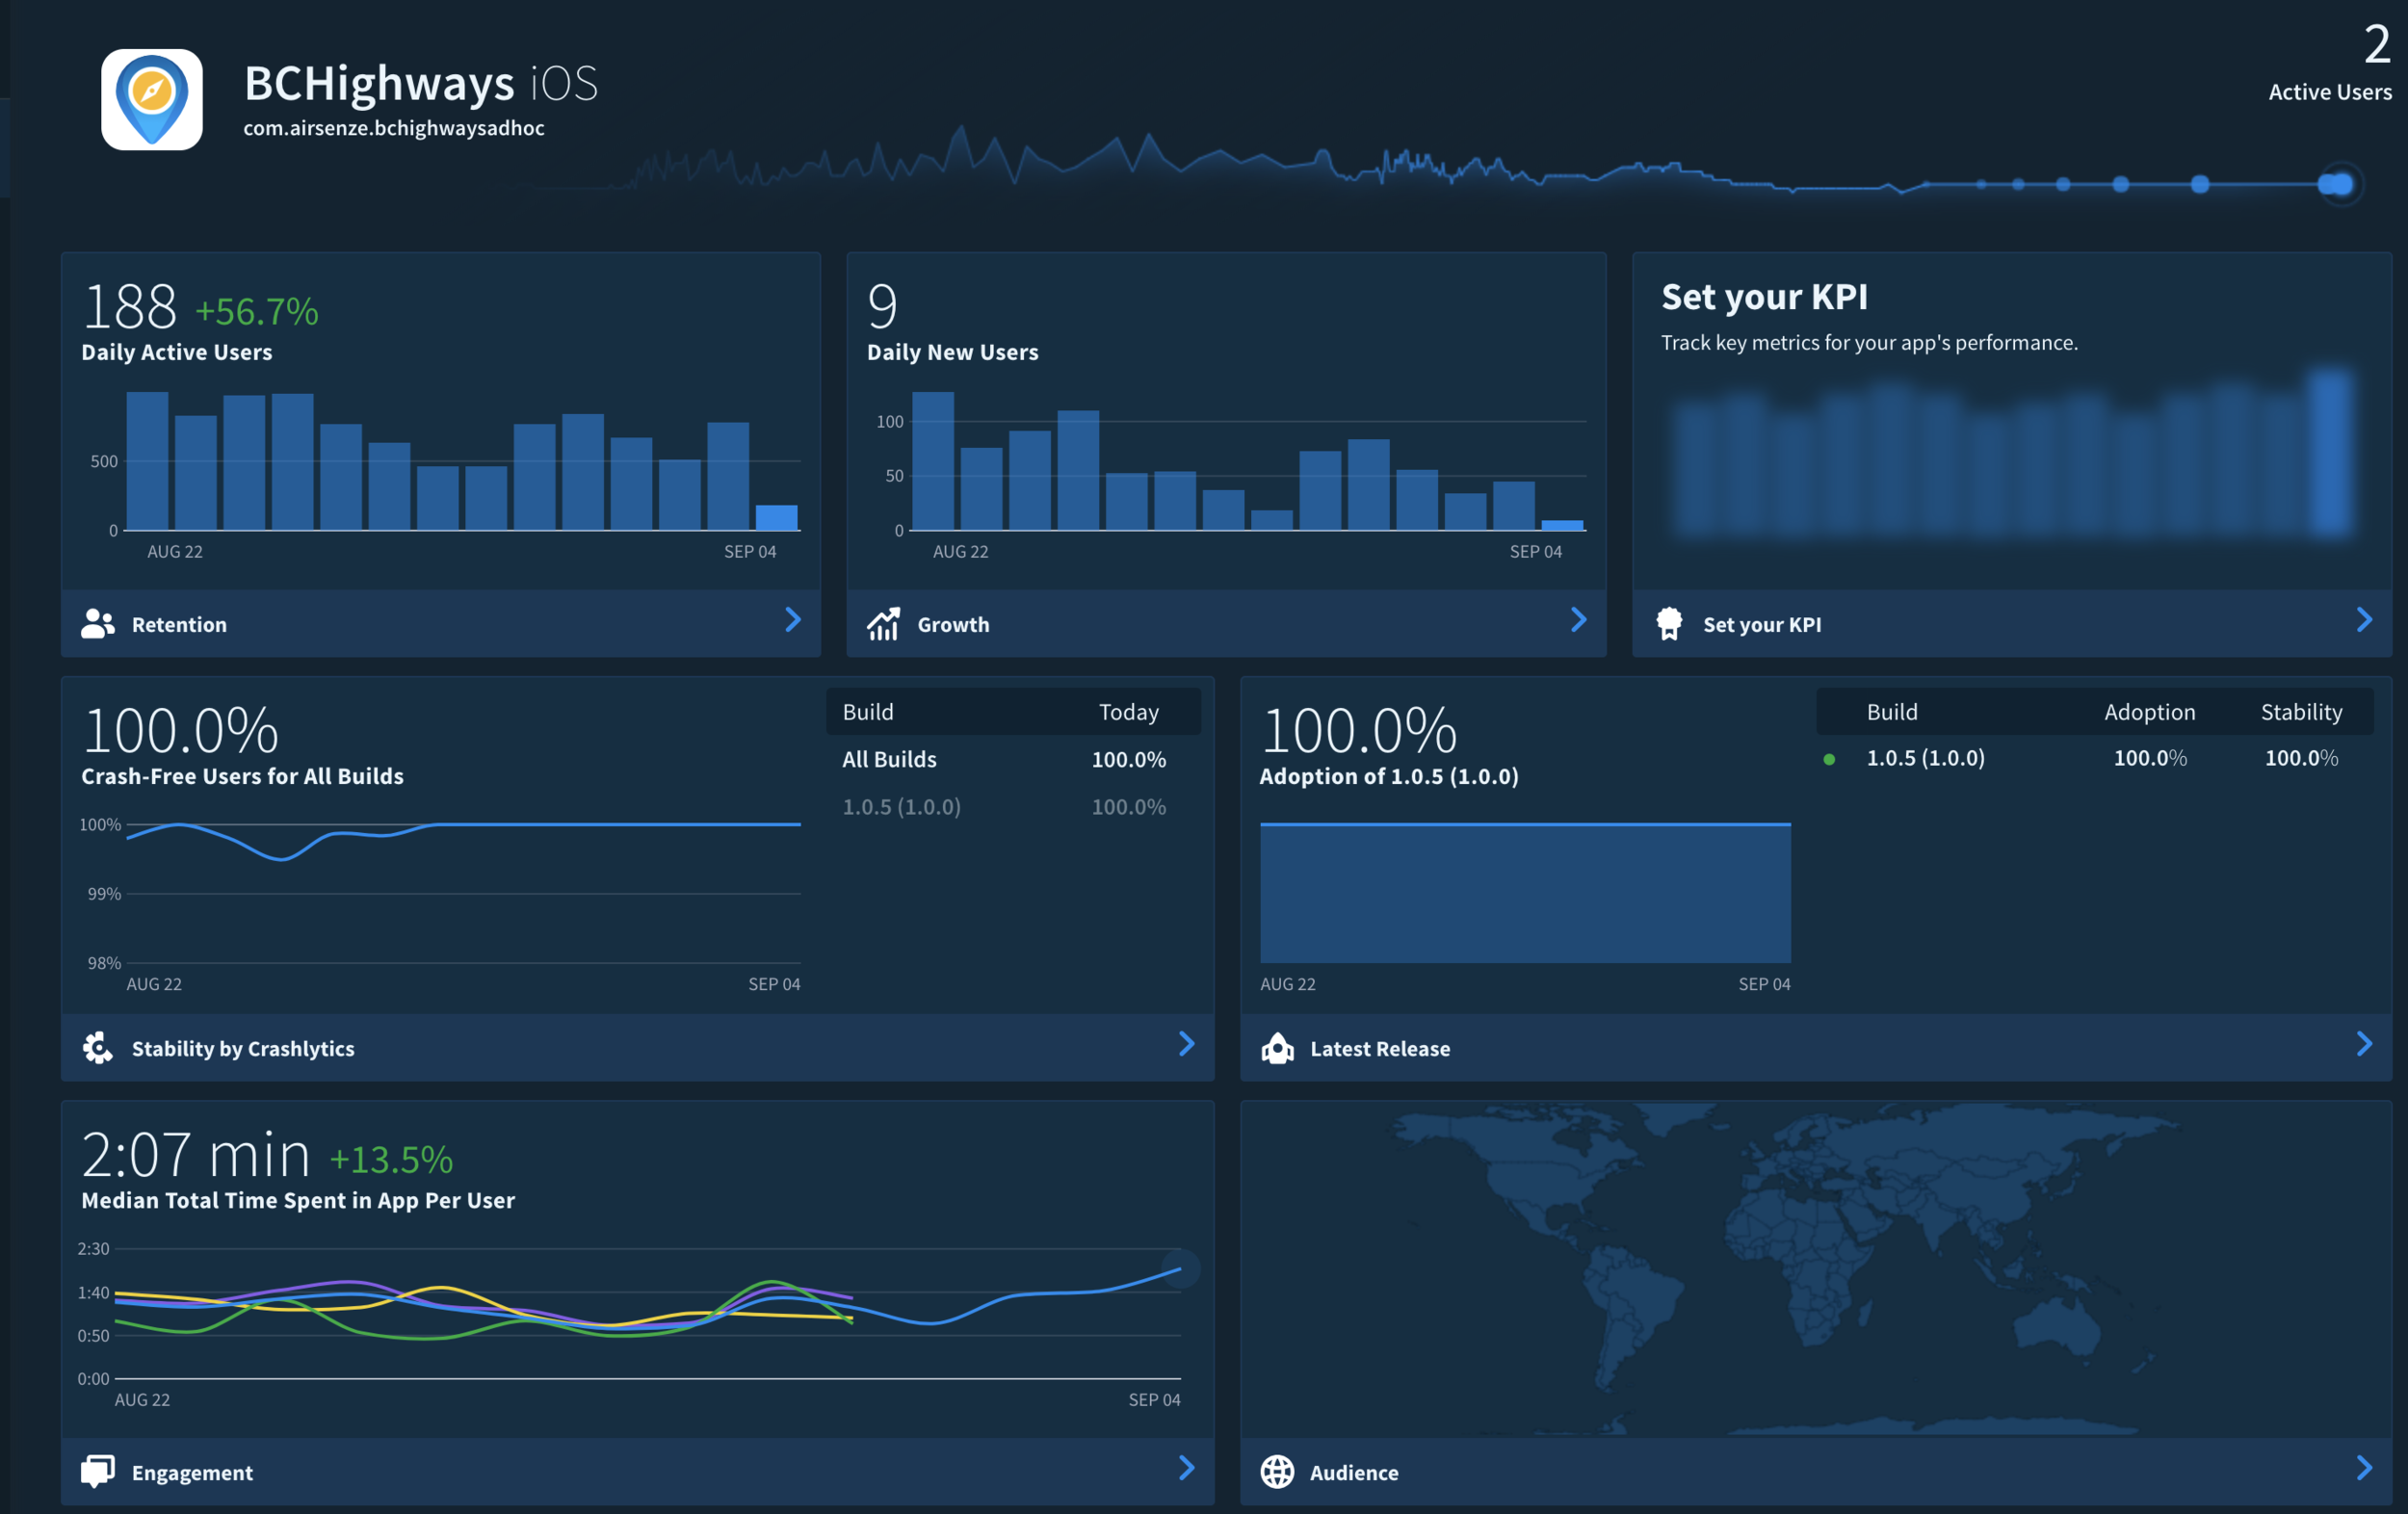
Task: Click the Today column header
Action: click(1128, 712)
